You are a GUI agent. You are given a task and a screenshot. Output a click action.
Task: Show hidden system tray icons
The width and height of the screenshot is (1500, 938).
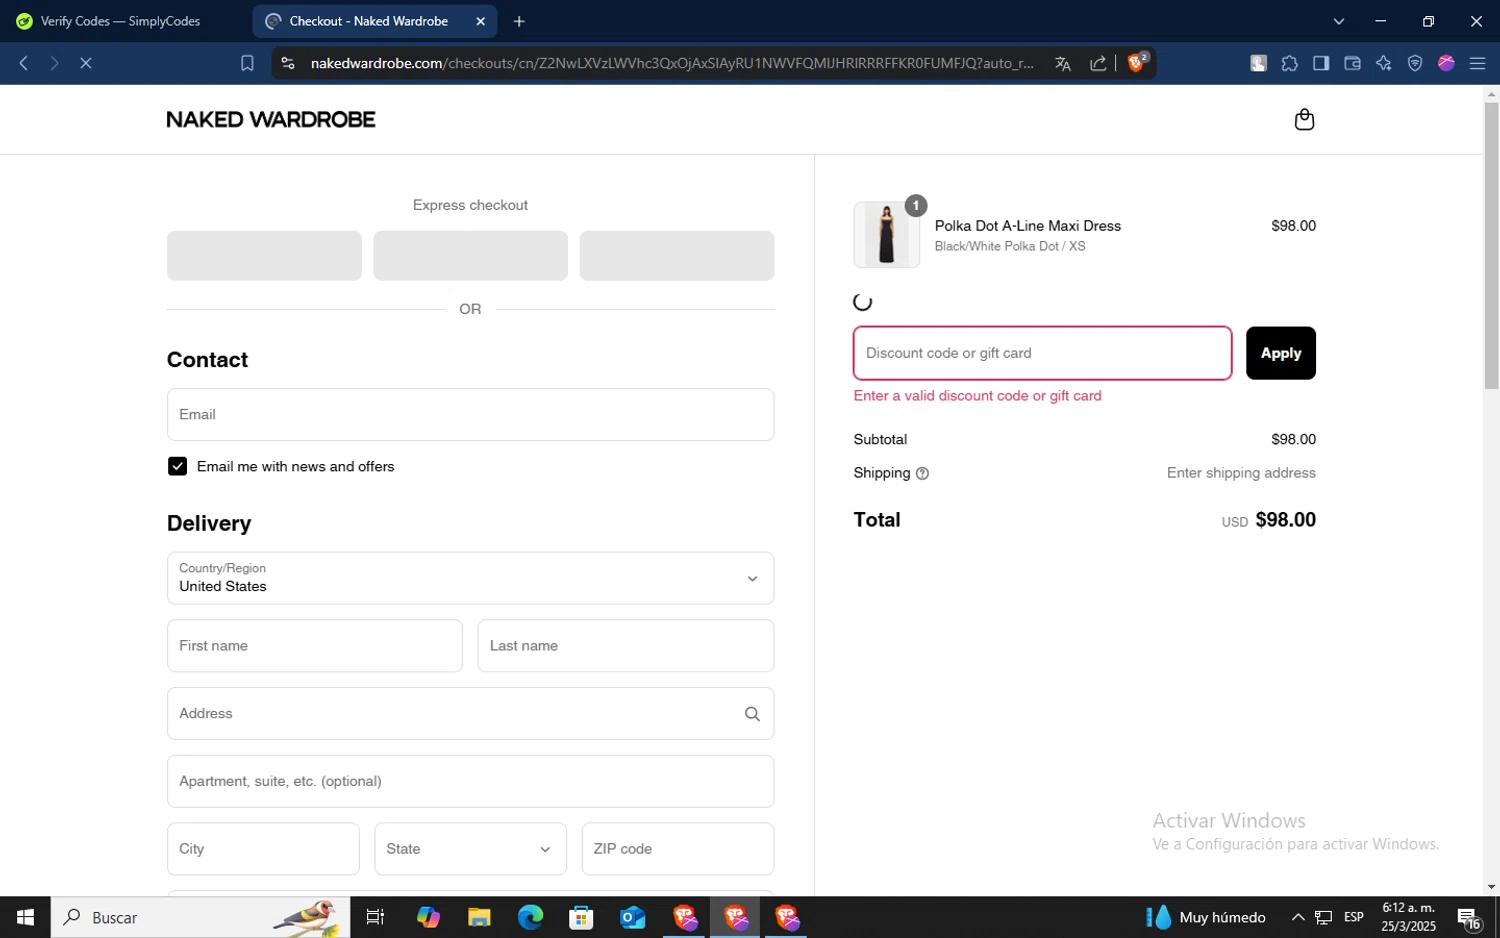(1298, 918)
